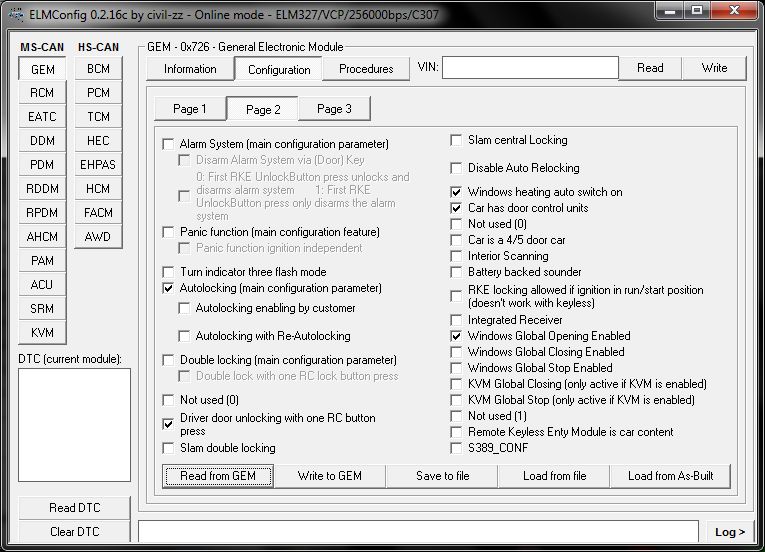Open the BCM module on HS-CAN
This screenshot has width=765, height=552.
click(x=98, y=69)
